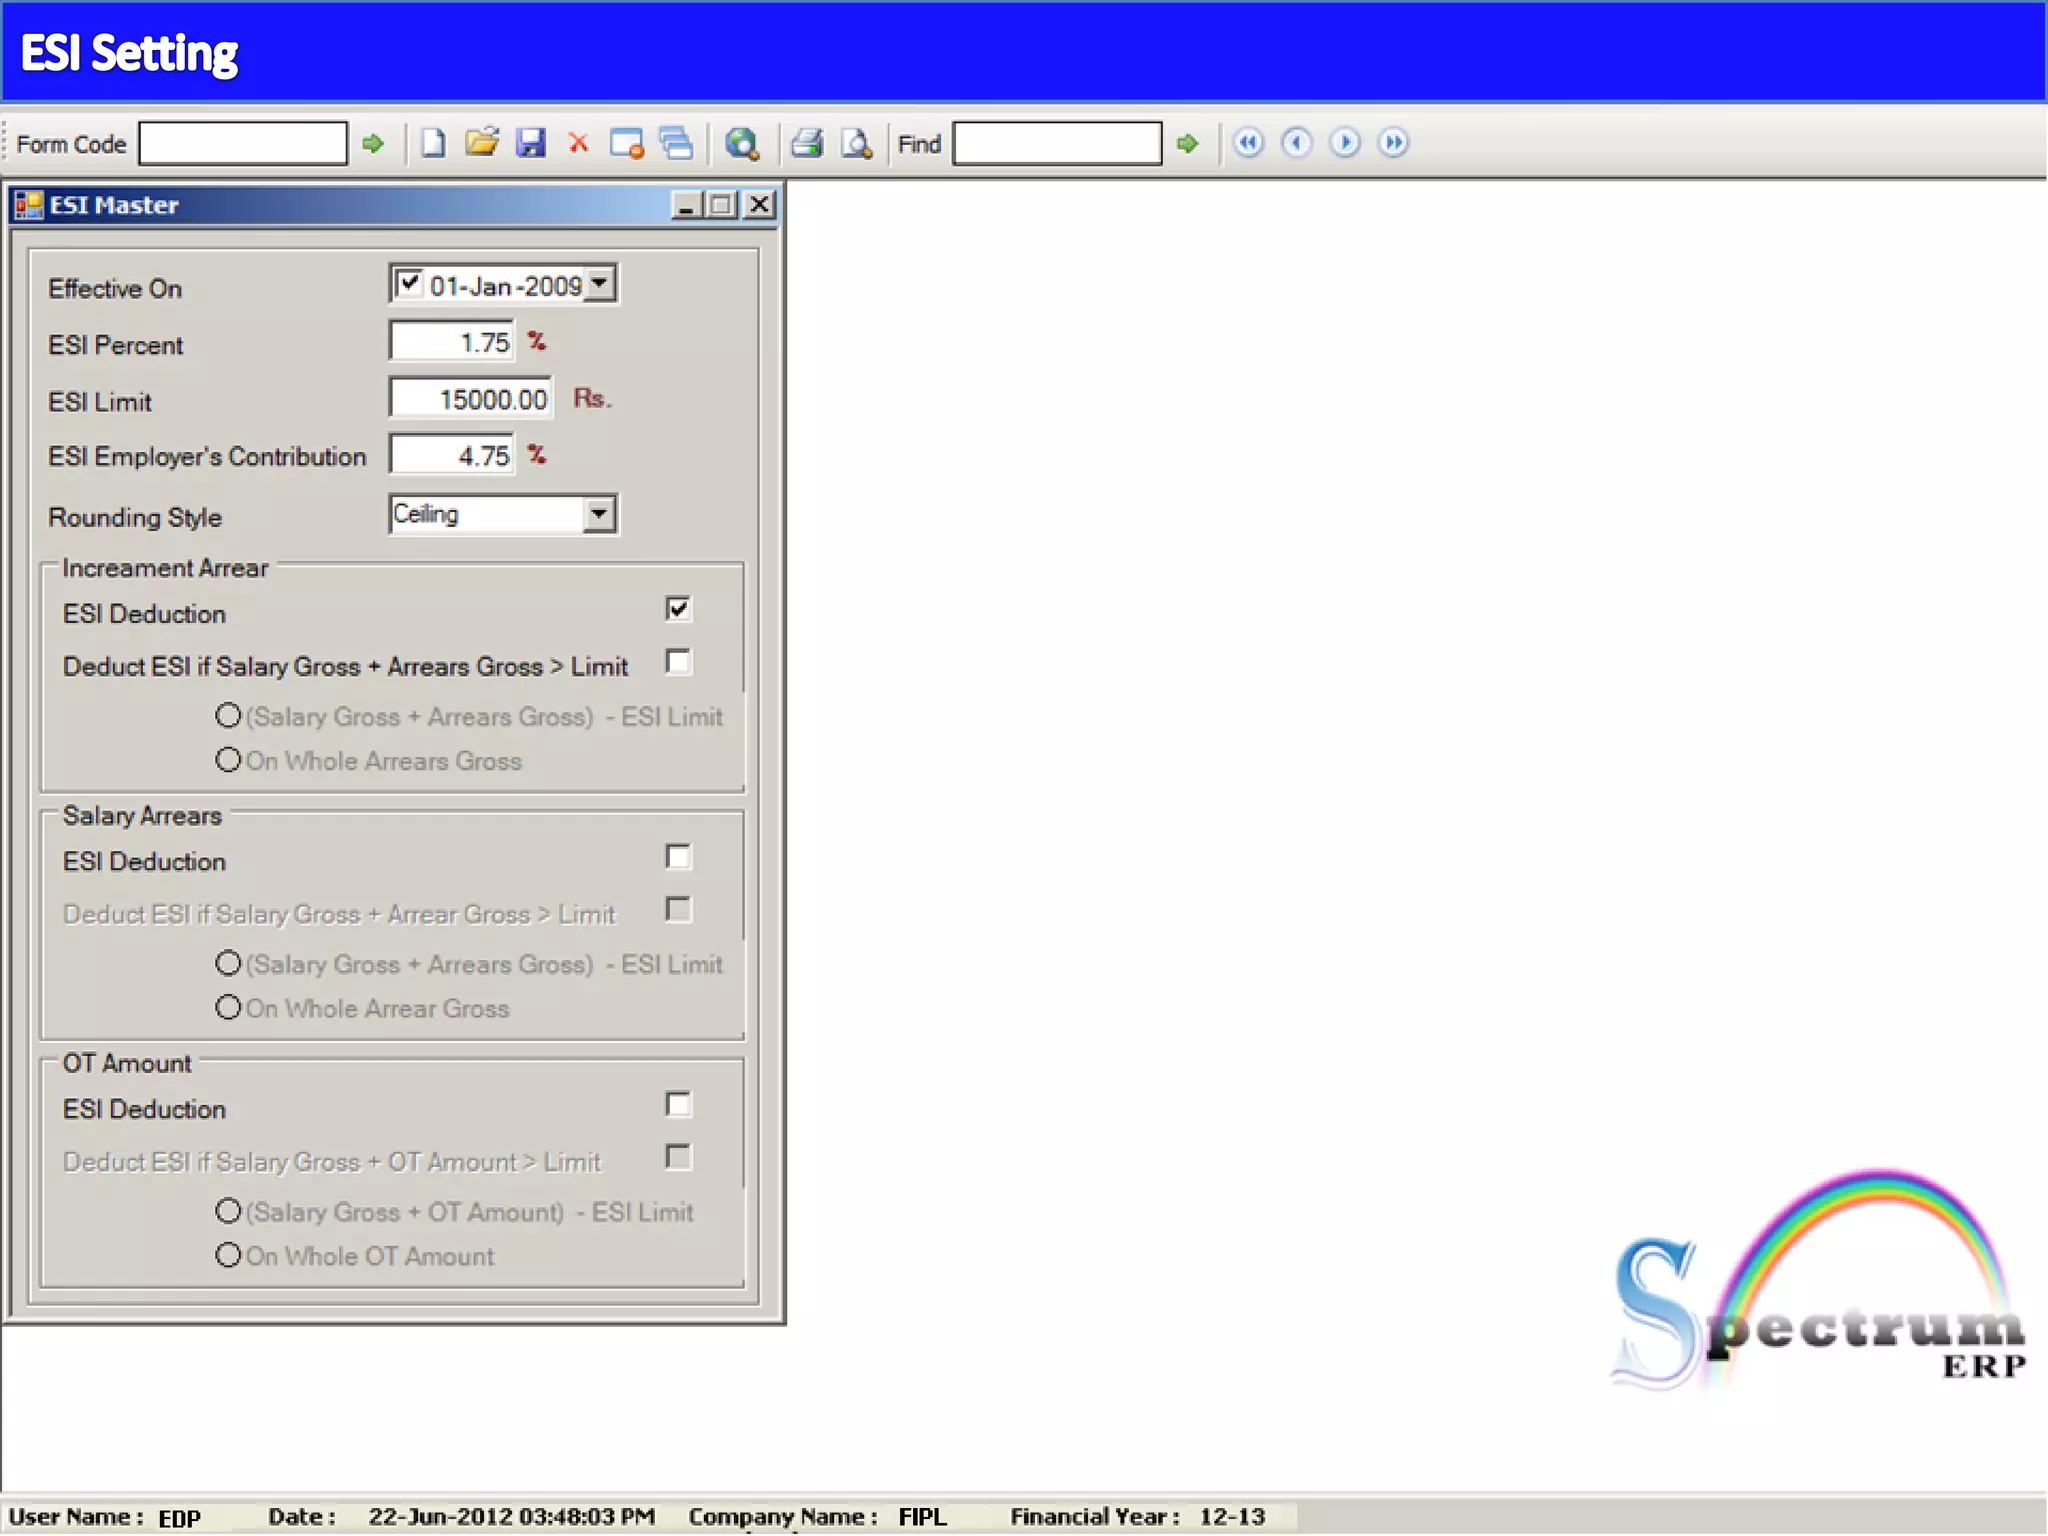
Task: Toggle ESI Deduction under Increament Arrear
Action: point(678,609)
